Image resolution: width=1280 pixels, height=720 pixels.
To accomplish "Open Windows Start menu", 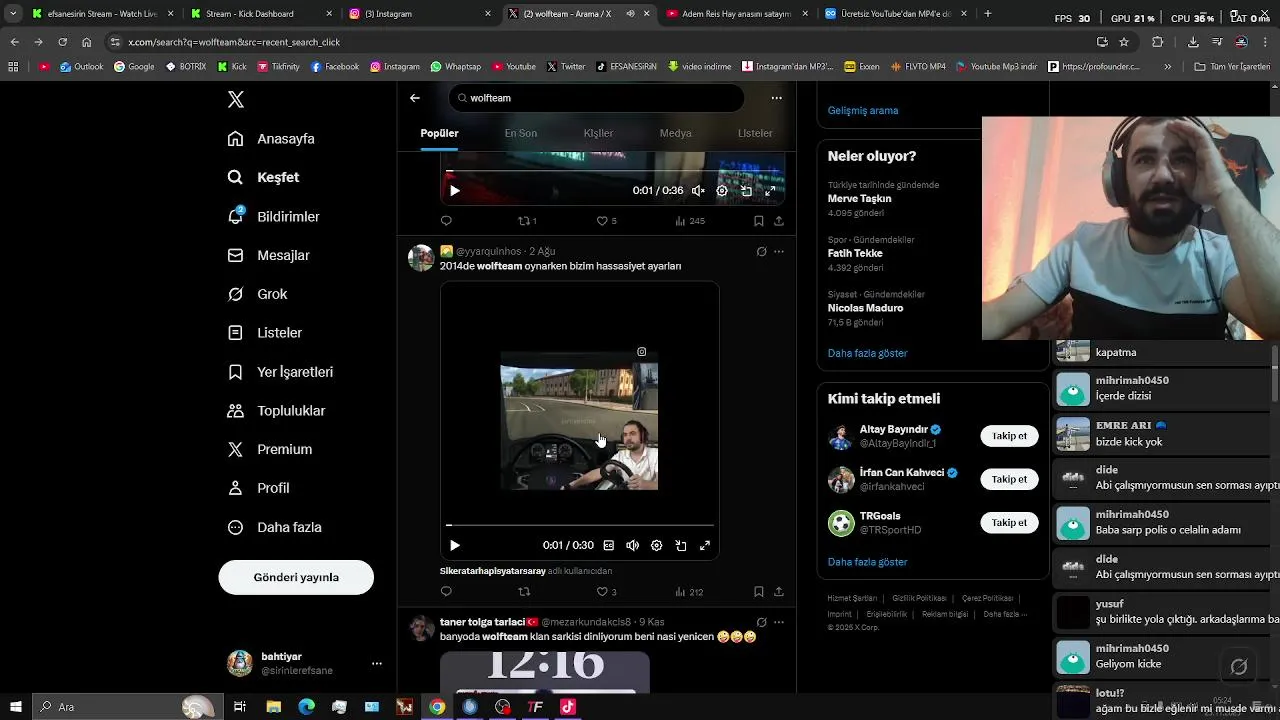I will coord(14,707).
